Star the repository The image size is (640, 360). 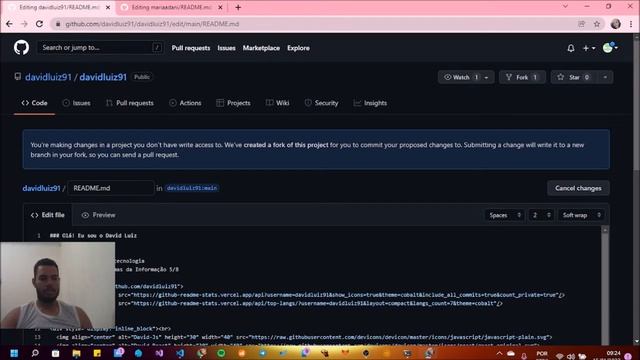tap(573, 77)
